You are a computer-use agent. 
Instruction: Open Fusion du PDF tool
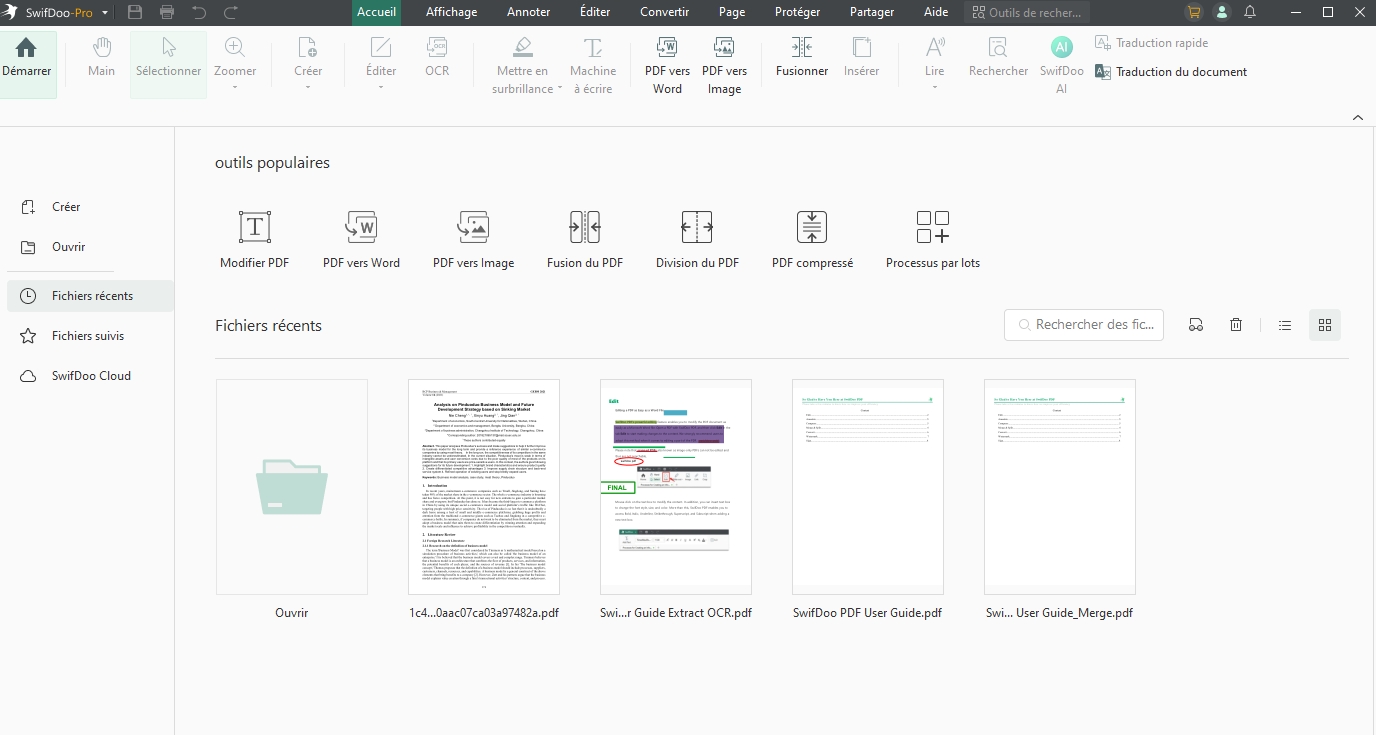585,240
